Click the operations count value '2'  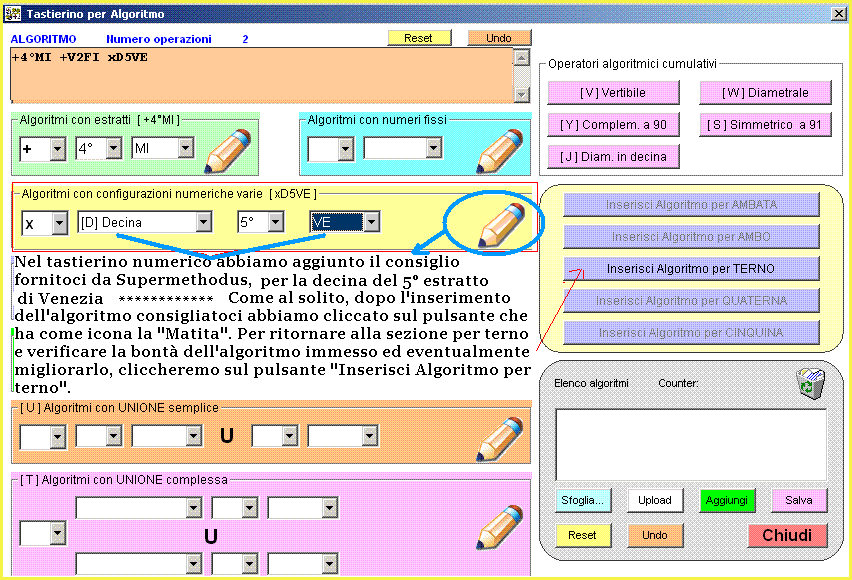click(245, 39)
